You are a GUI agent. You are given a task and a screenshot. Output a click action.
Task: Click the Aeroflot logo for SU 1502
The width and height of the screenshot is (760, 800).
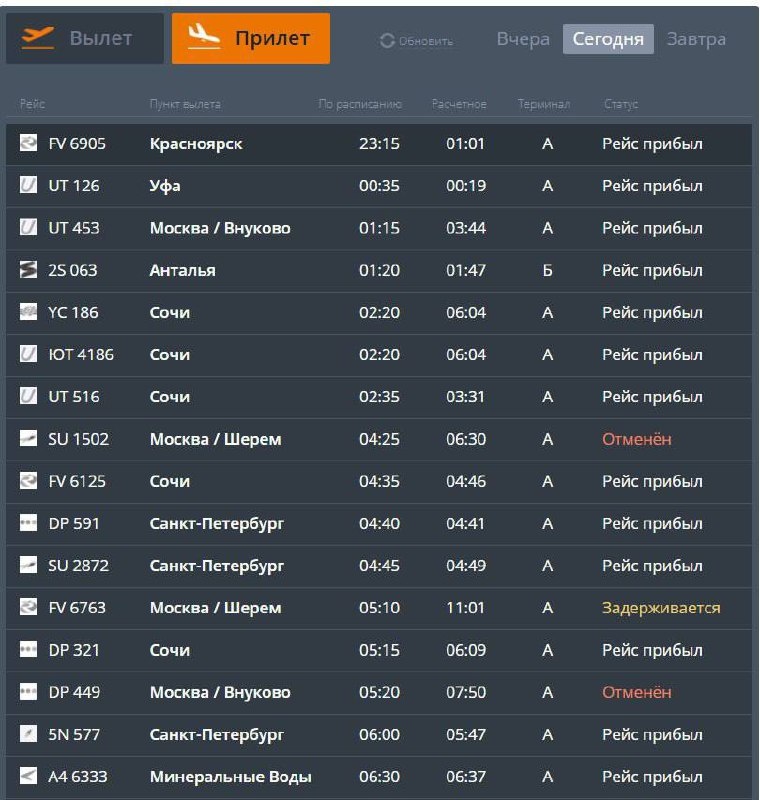pos(28,438)
